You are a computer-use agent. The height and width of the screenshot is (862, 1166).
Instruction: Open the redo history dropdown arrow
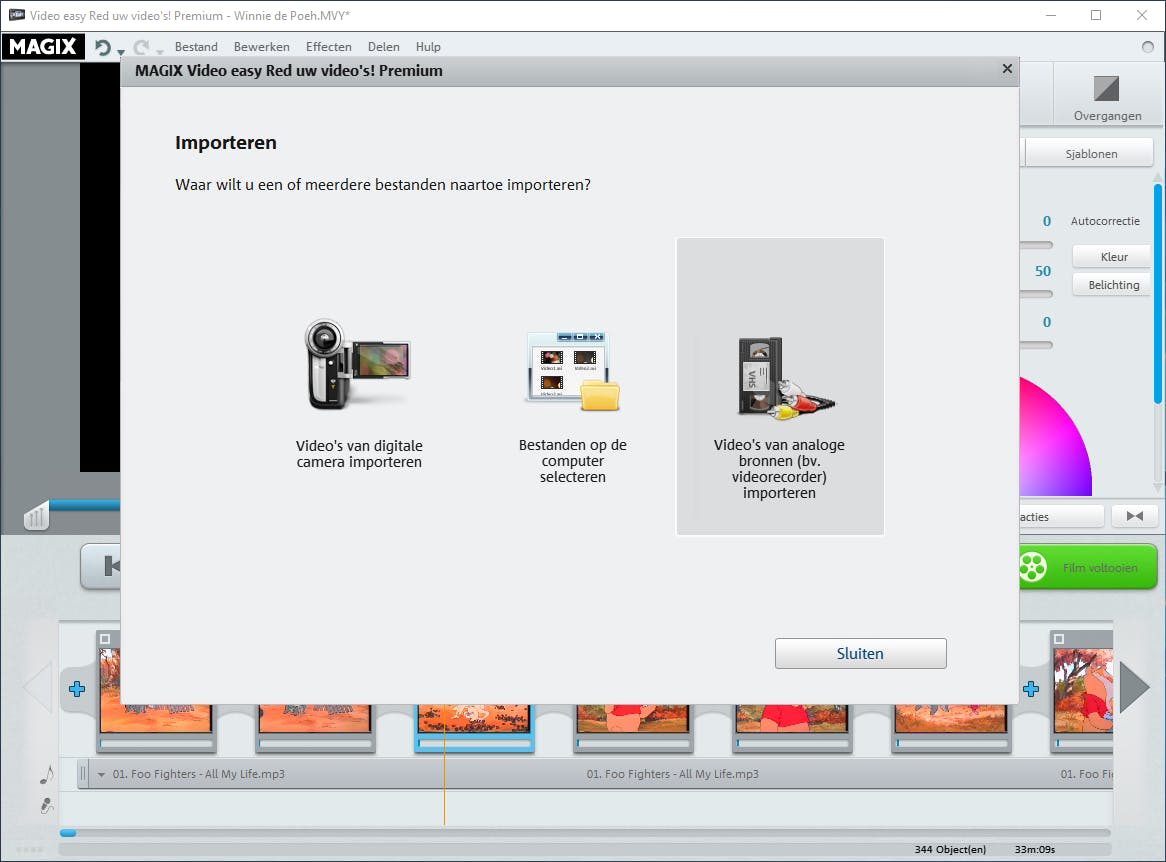point(160,52)
